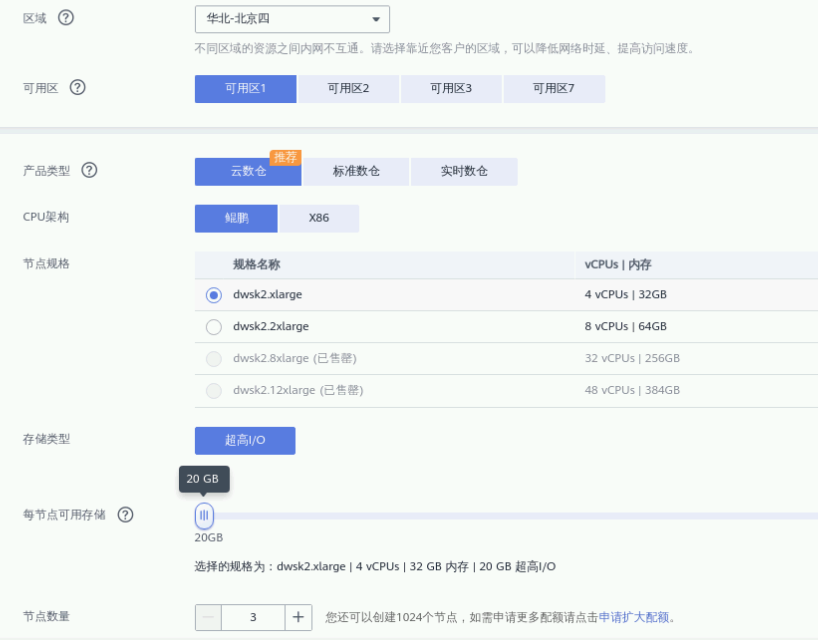
Task: Click the 8 vCPUs | 64GB cell
Action: click(625, 327)
